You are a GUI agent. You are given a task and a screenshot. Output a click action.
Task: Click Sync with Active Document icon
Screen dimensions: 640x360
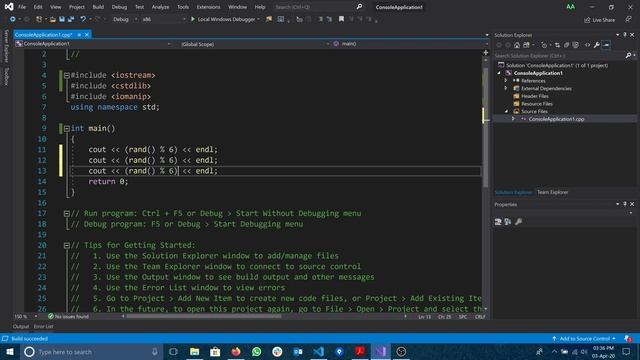pyautogui.click(x=557, y=45)
